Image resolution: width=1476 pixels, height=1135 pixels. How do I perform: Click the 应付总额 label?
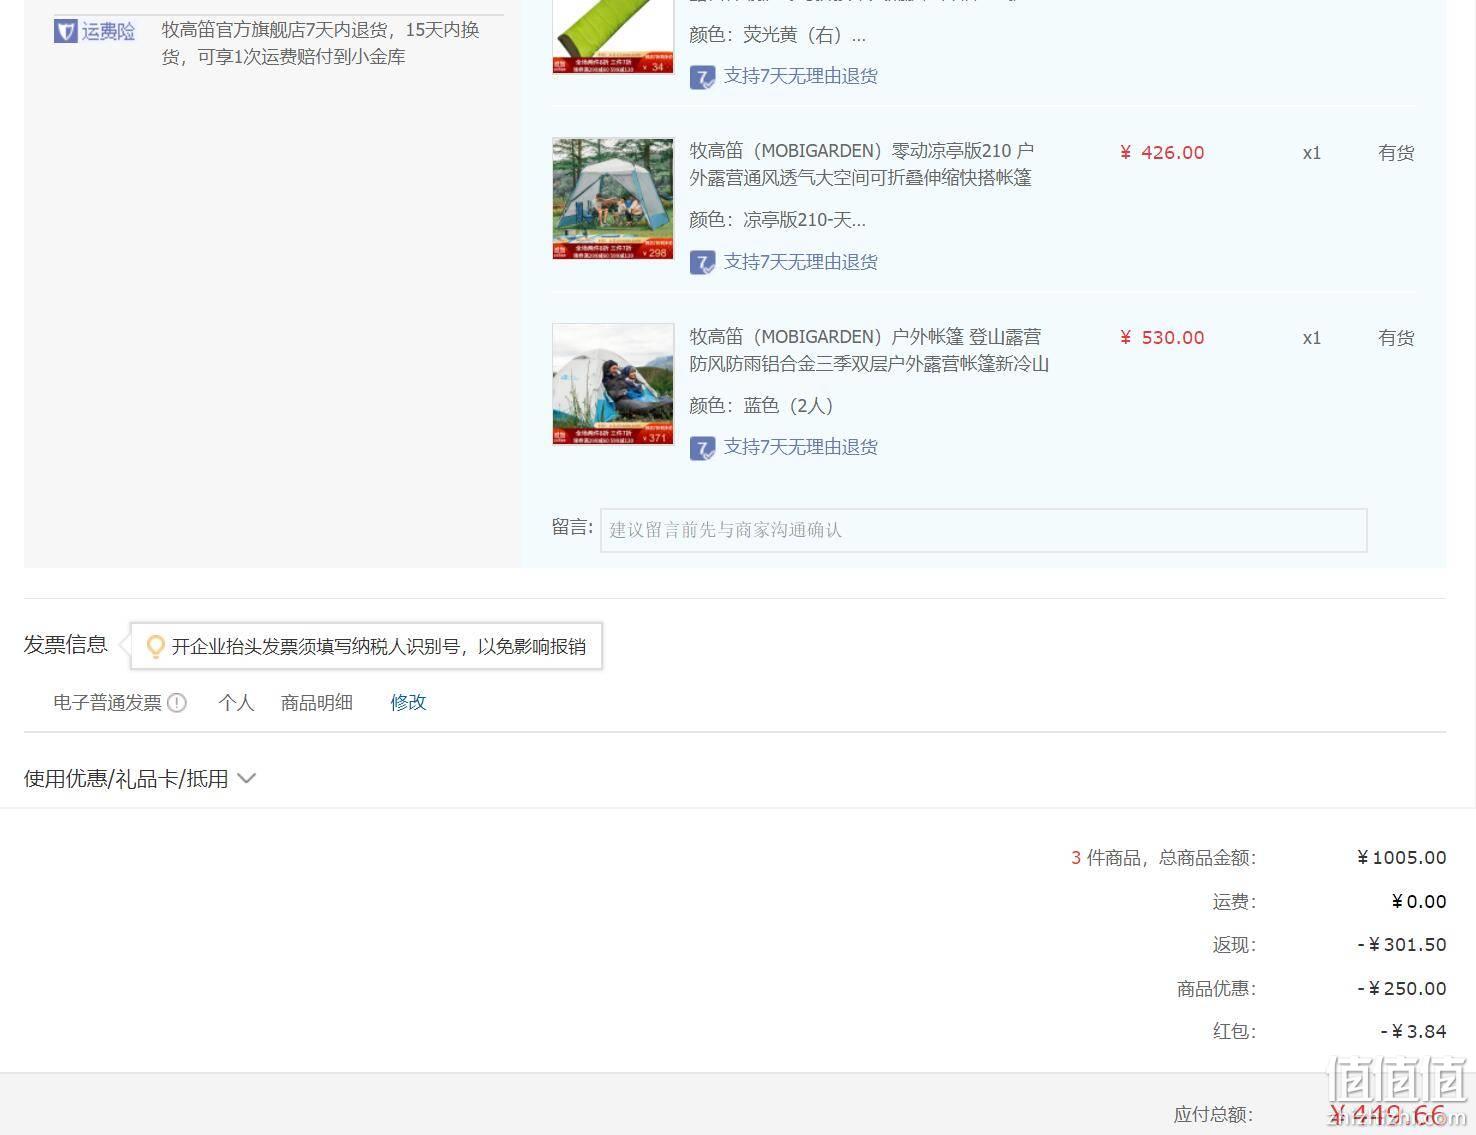click(1213, 1114)
